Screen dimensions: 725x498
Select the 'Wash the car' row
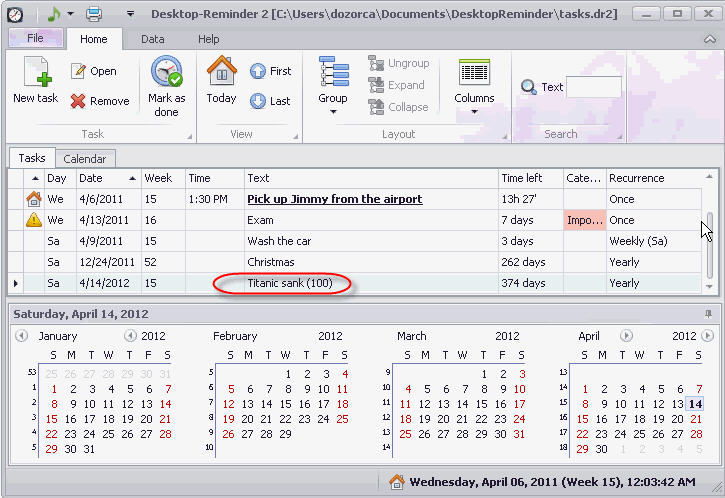point(354,241)
